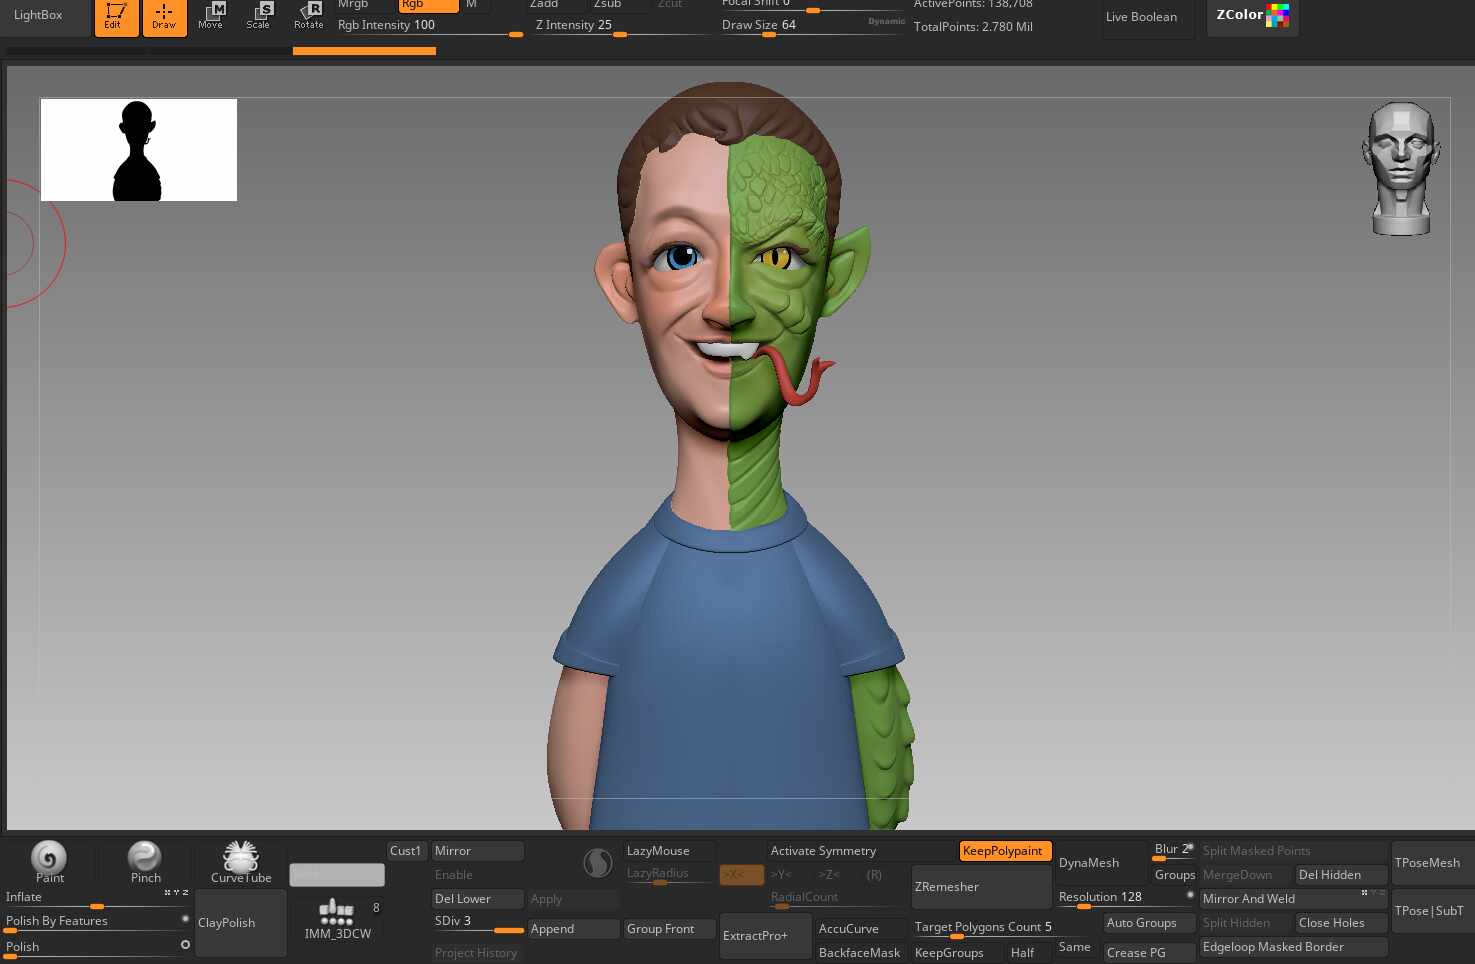Enable LazyMouse
Image resolution: width=1475 pixels, height=964 pixels.
pos(658,851)
